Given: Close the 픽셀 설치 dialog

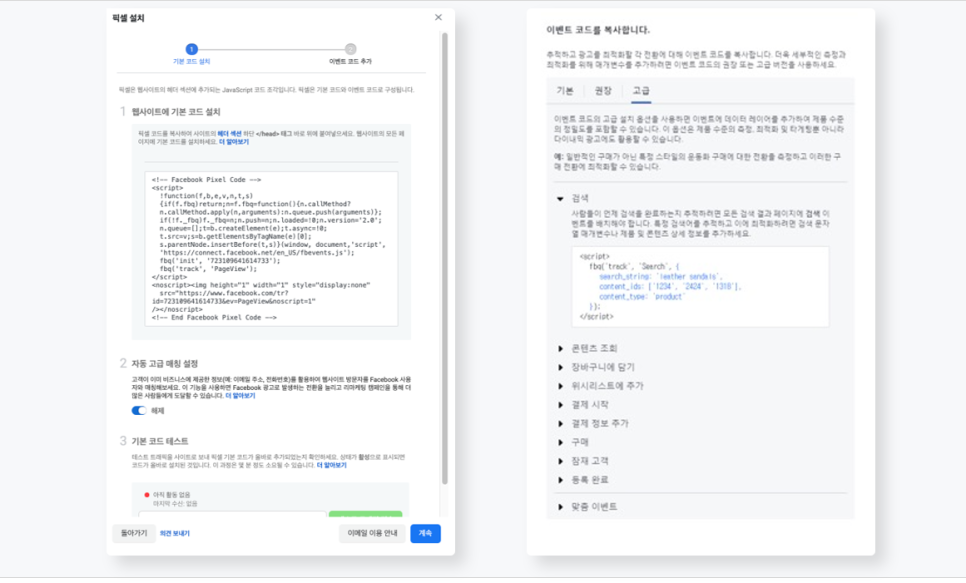Looking at the screenshot, I should click(x=438, y=17).
